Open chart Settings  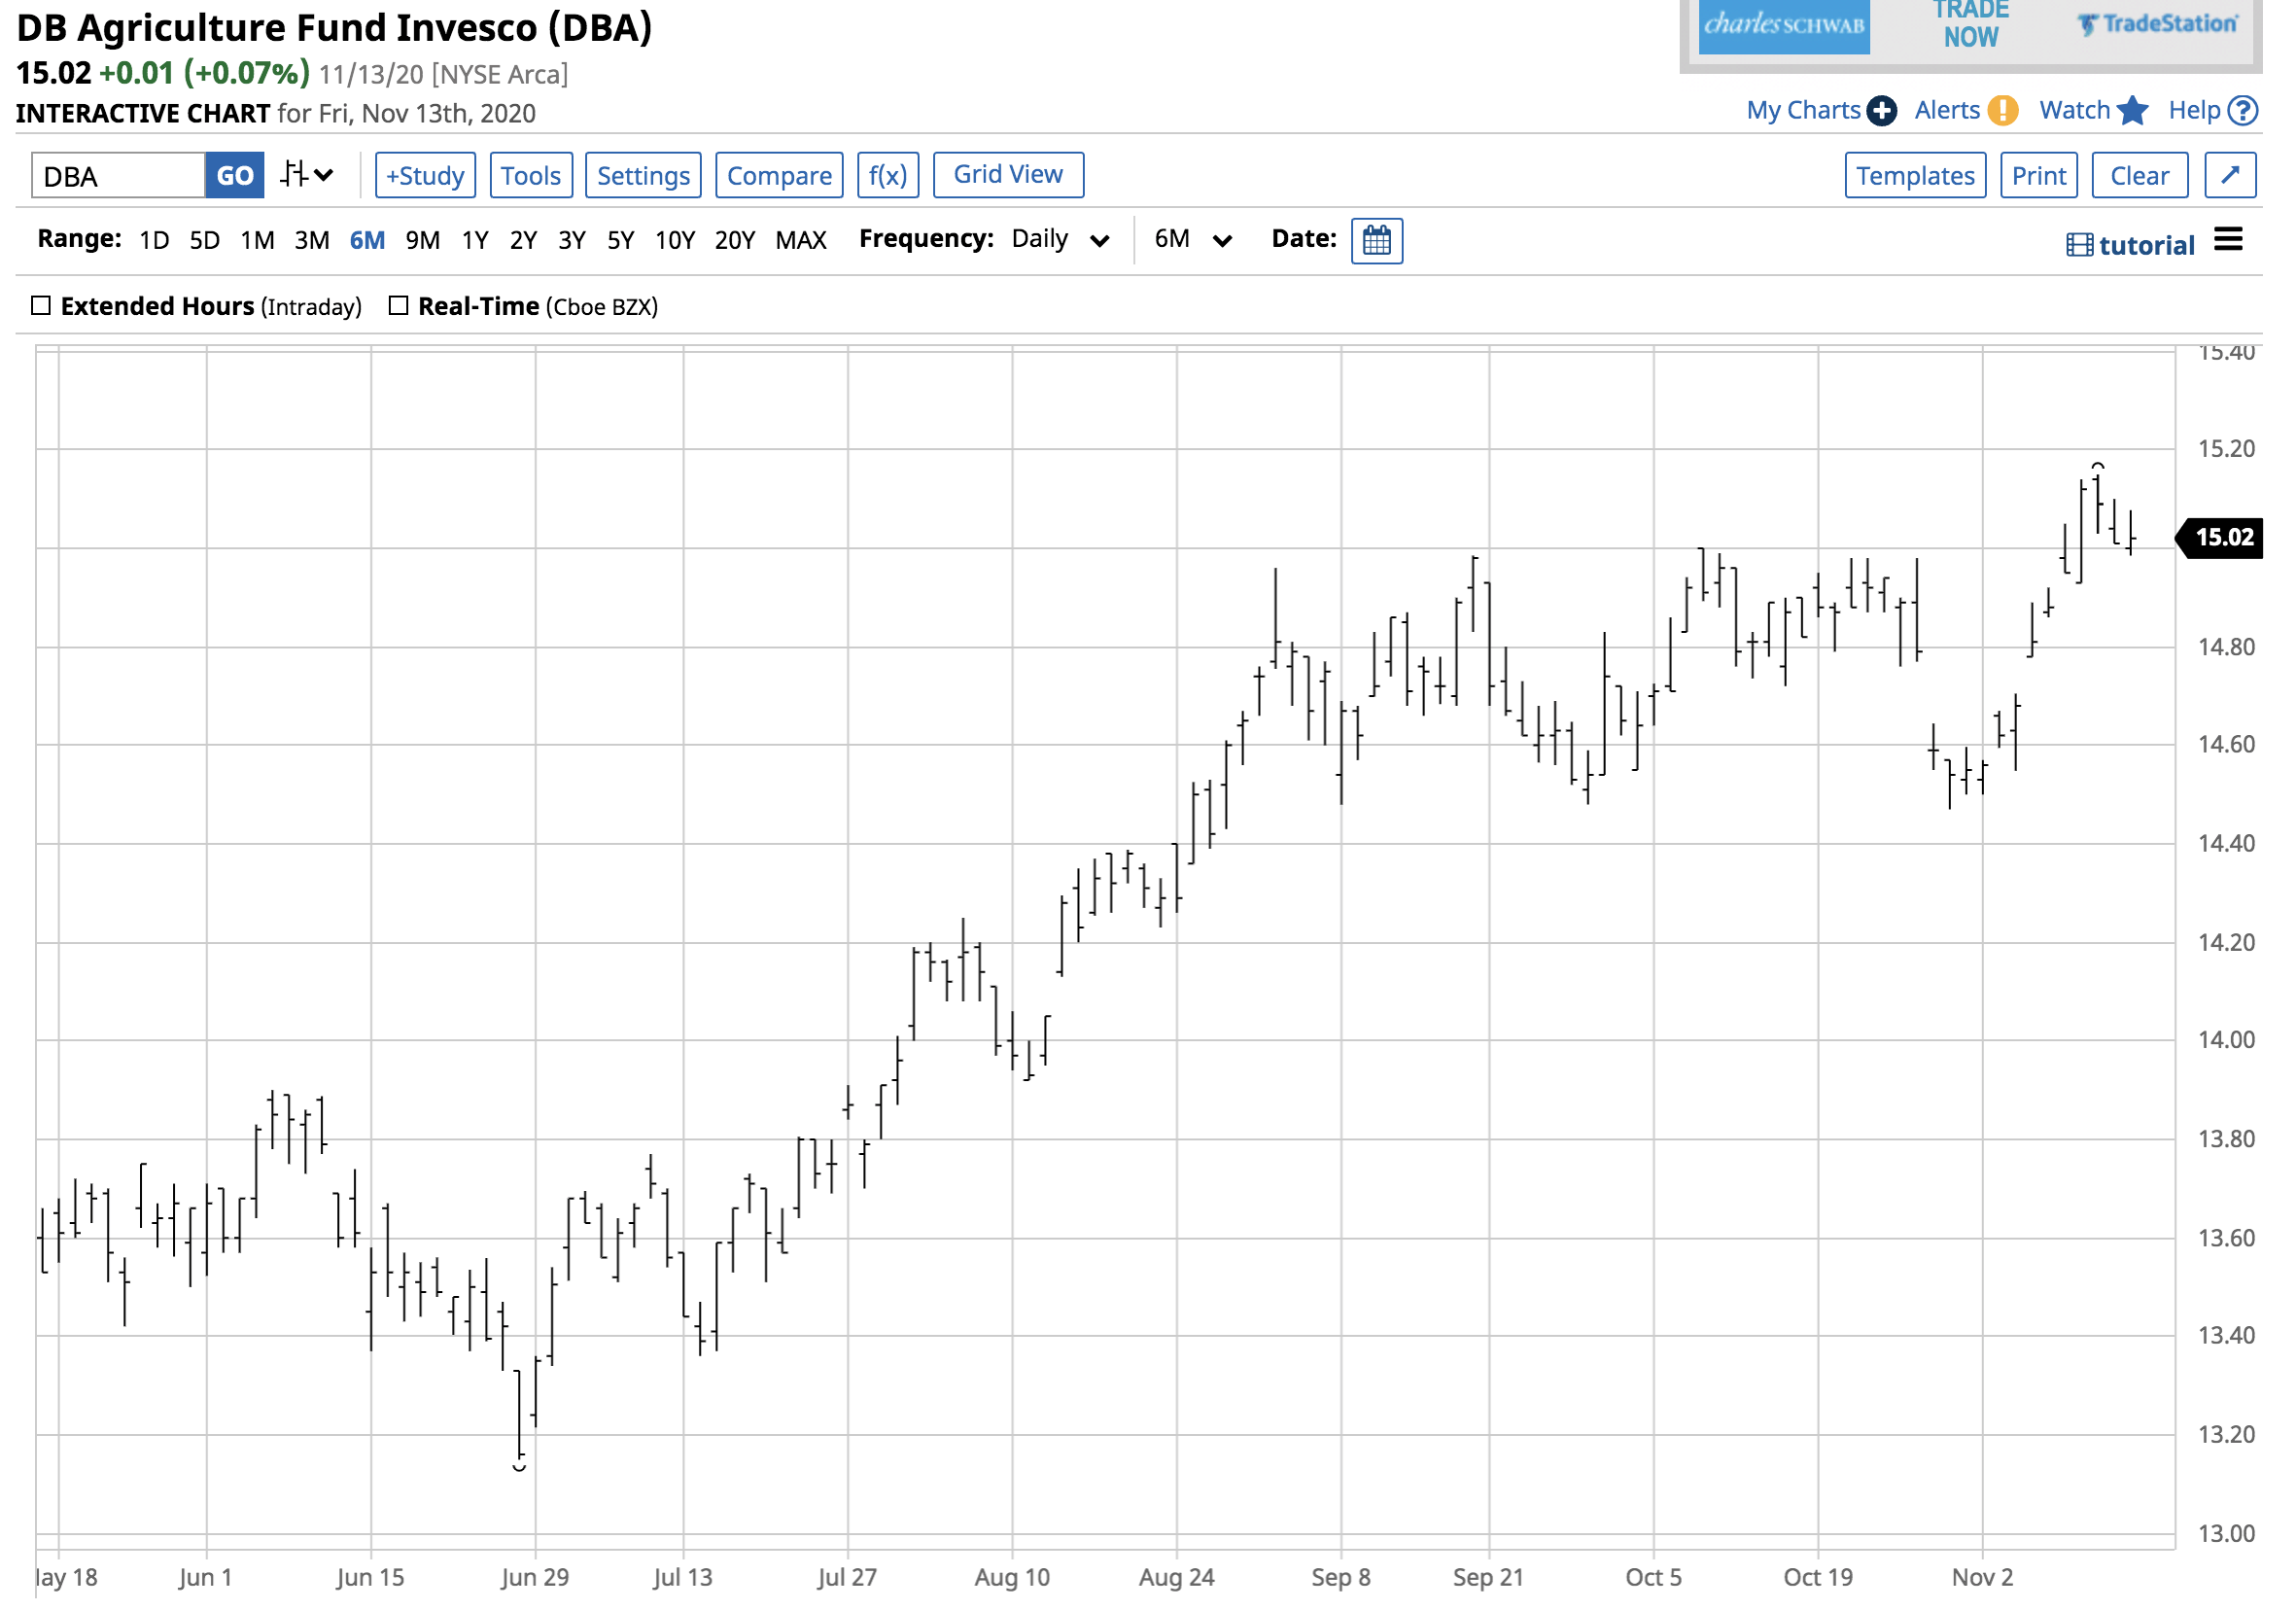pos(643,176)
